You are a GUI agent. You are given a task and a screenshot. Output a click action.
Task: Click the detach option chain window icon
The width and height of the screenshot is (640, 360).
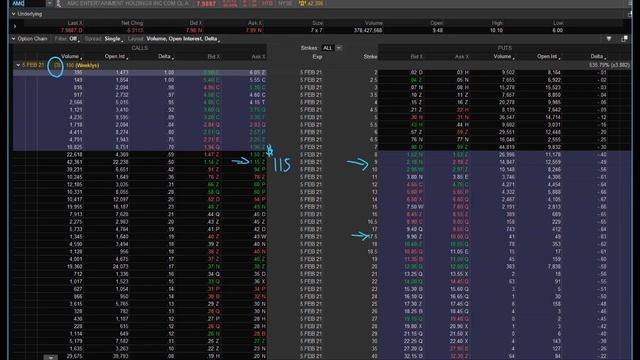(x=624, y=39)
